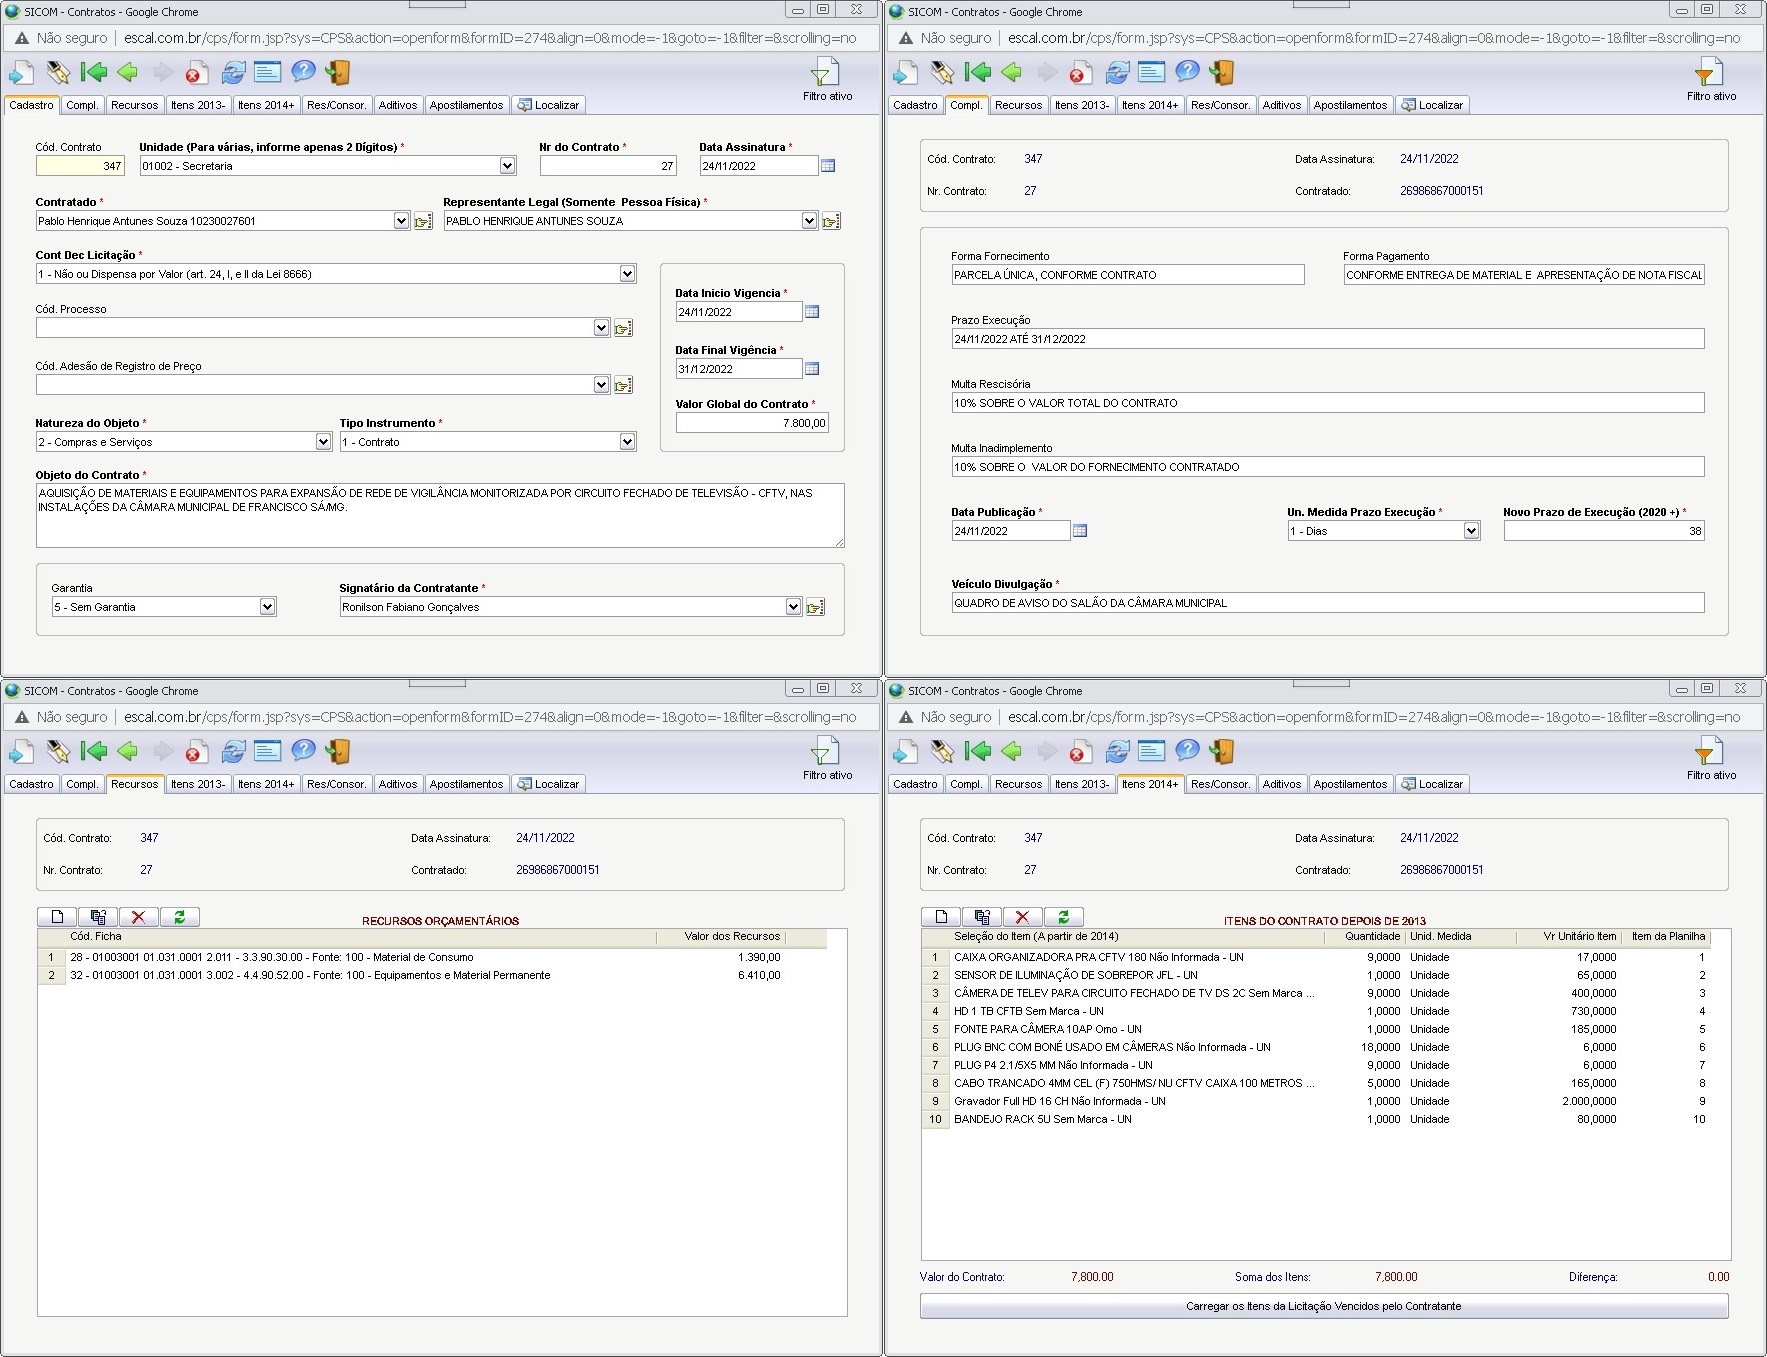Select the Gravador Full HD 16 CH row
This screenshot has width=1767, height=1357.
(x=1059, y=1101)
